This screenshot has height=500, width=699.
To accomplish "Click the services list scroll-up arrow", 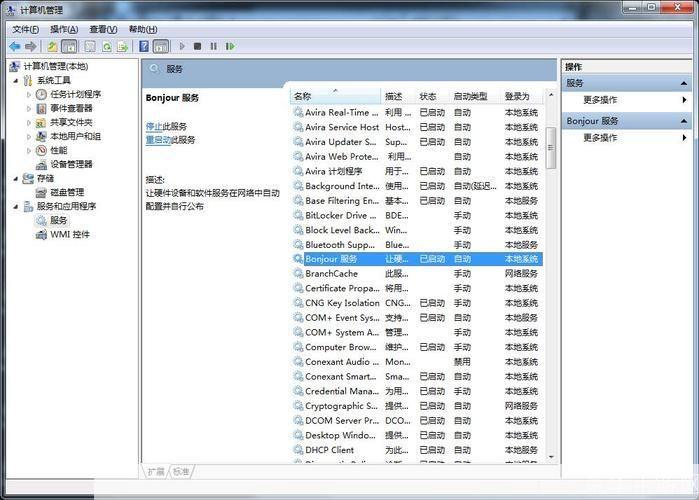I will click(x=551, y=95).
